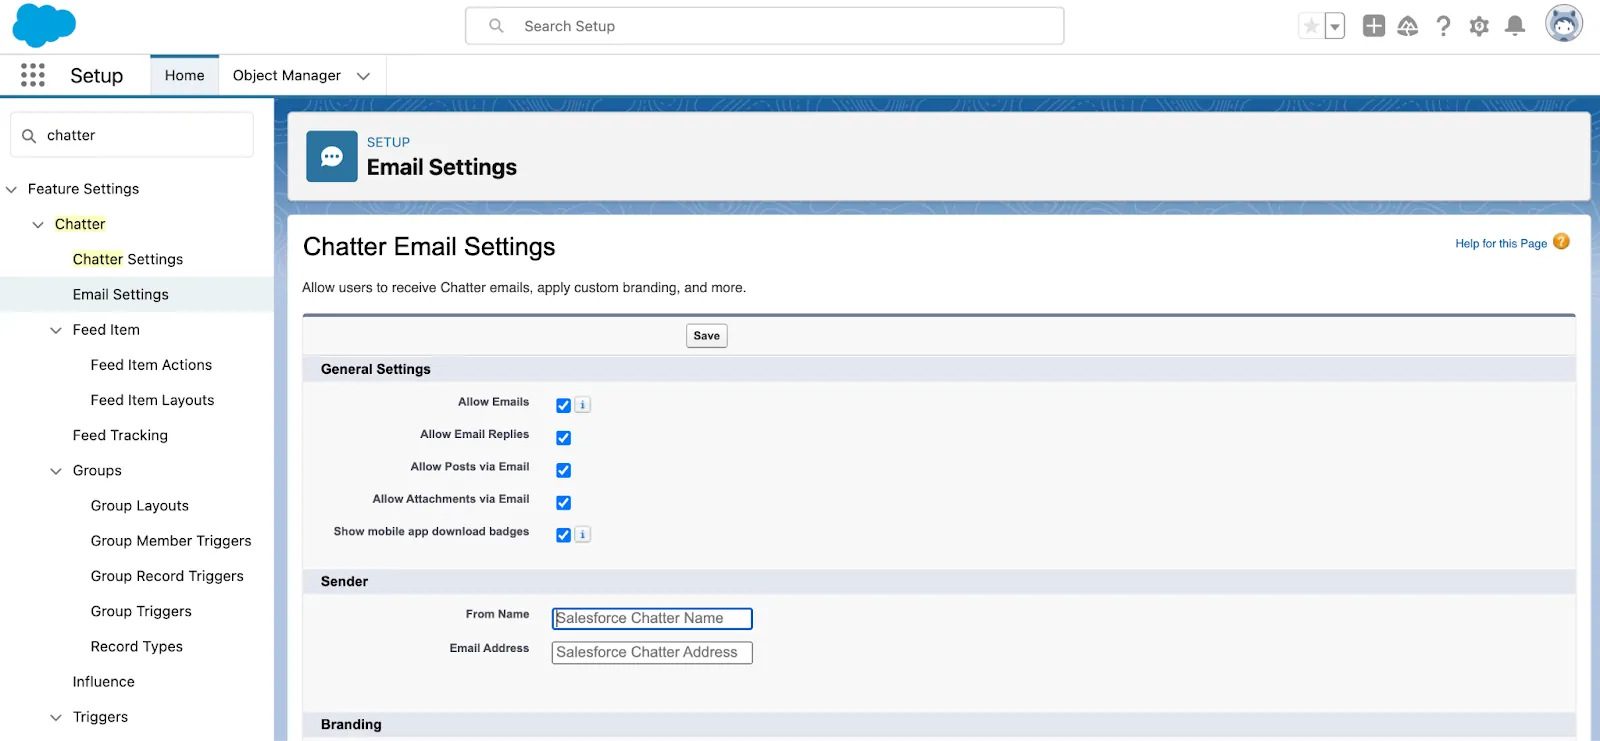The width and height of the screenshot is (1600, 741).
Task: Open the Object Manager dropdown chevron
Action: (x=363, y=76)
